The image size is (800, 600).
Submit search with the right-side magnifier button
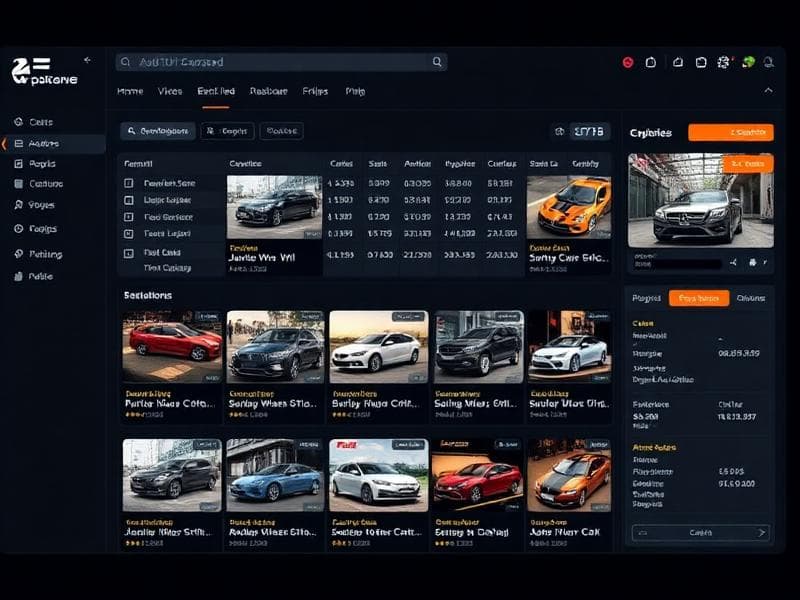[437, 62]
